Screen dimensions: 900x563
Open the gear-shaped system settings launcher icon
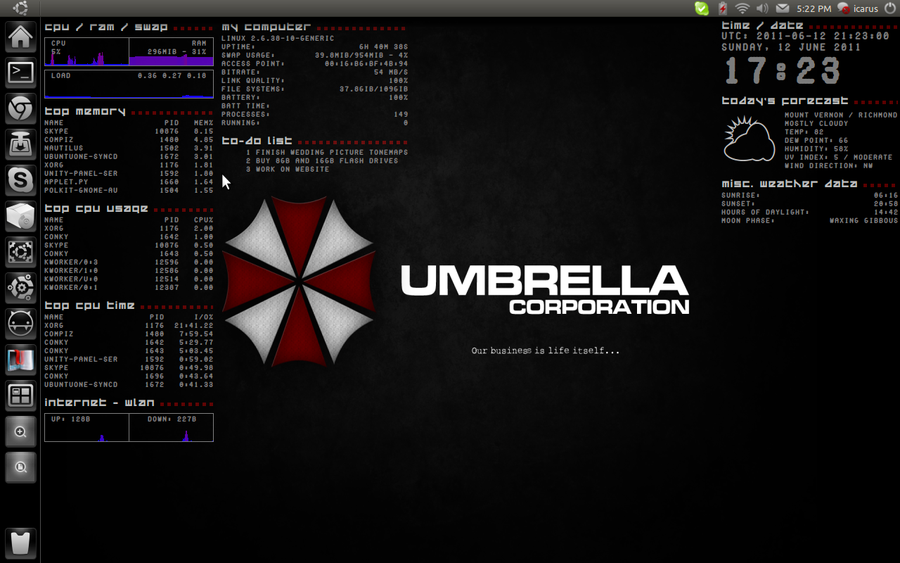[20, 288]
